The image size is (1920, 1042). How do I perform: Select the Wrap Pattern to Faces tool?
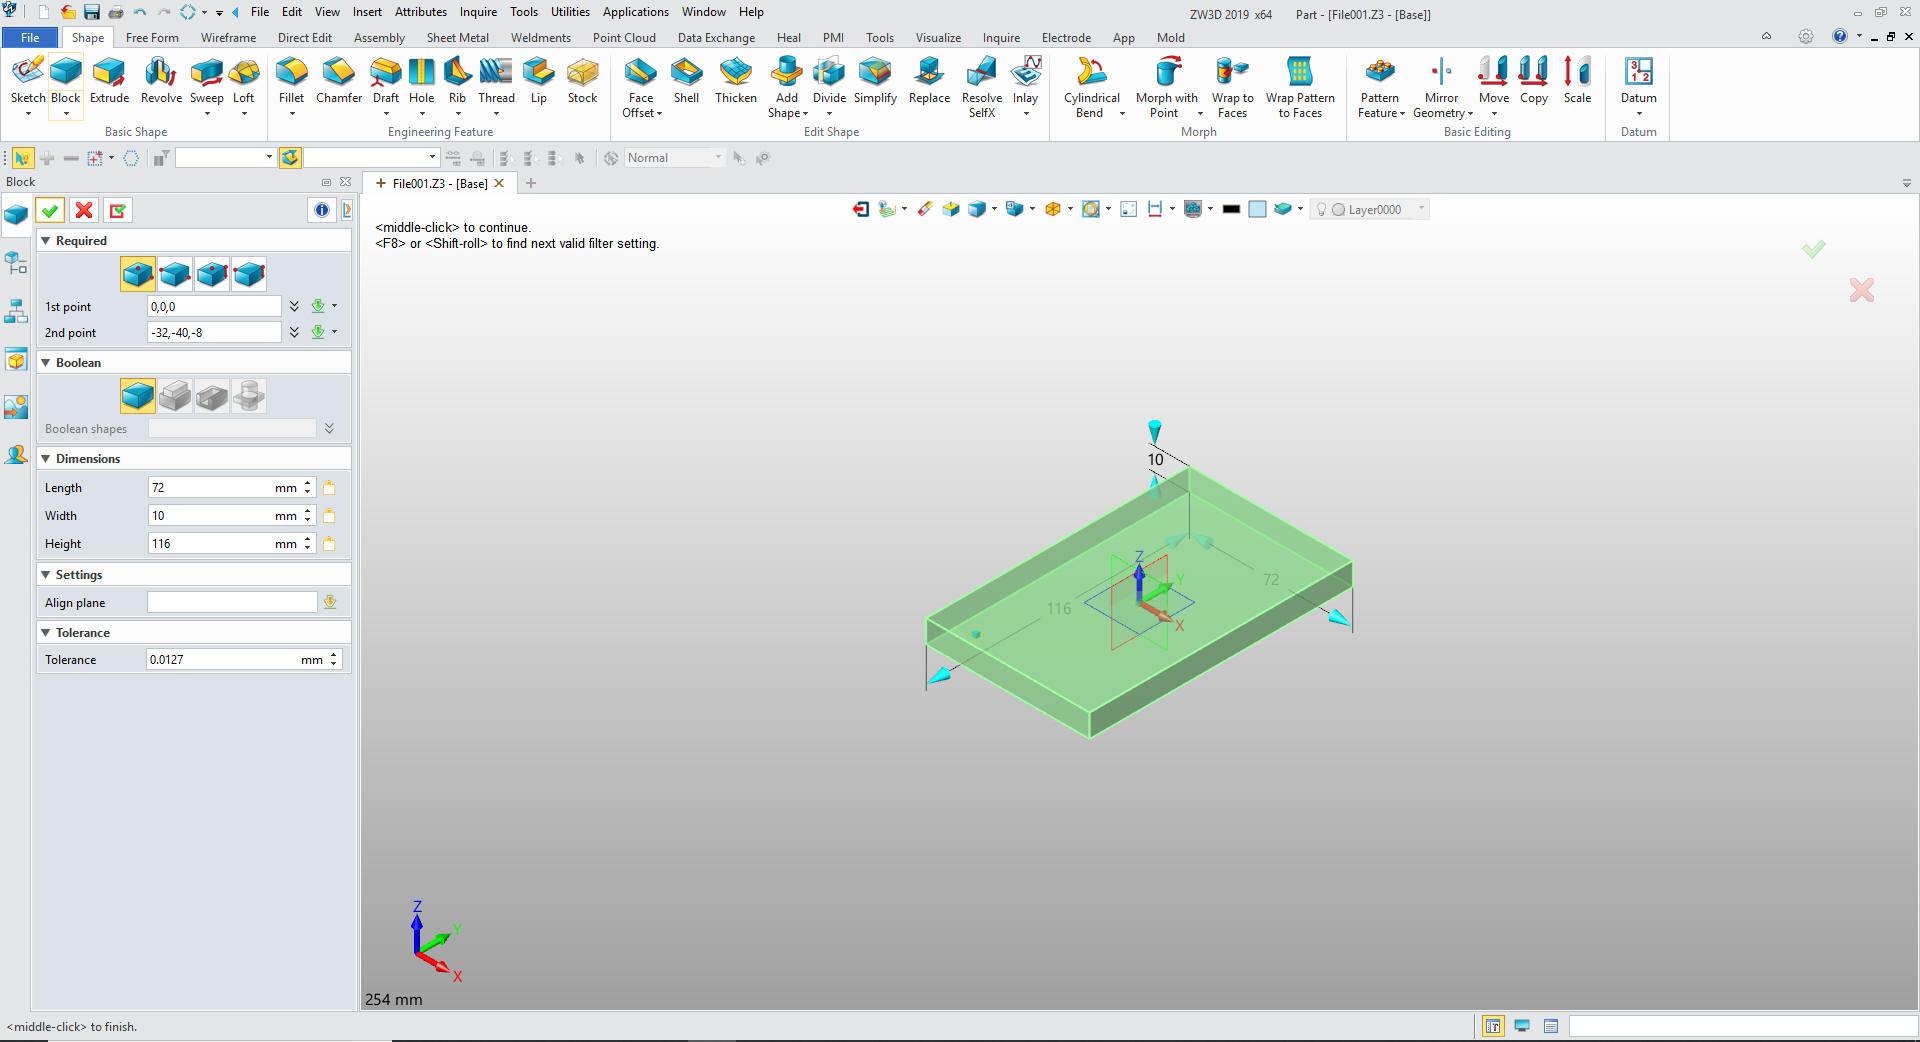coord(1300,87)
